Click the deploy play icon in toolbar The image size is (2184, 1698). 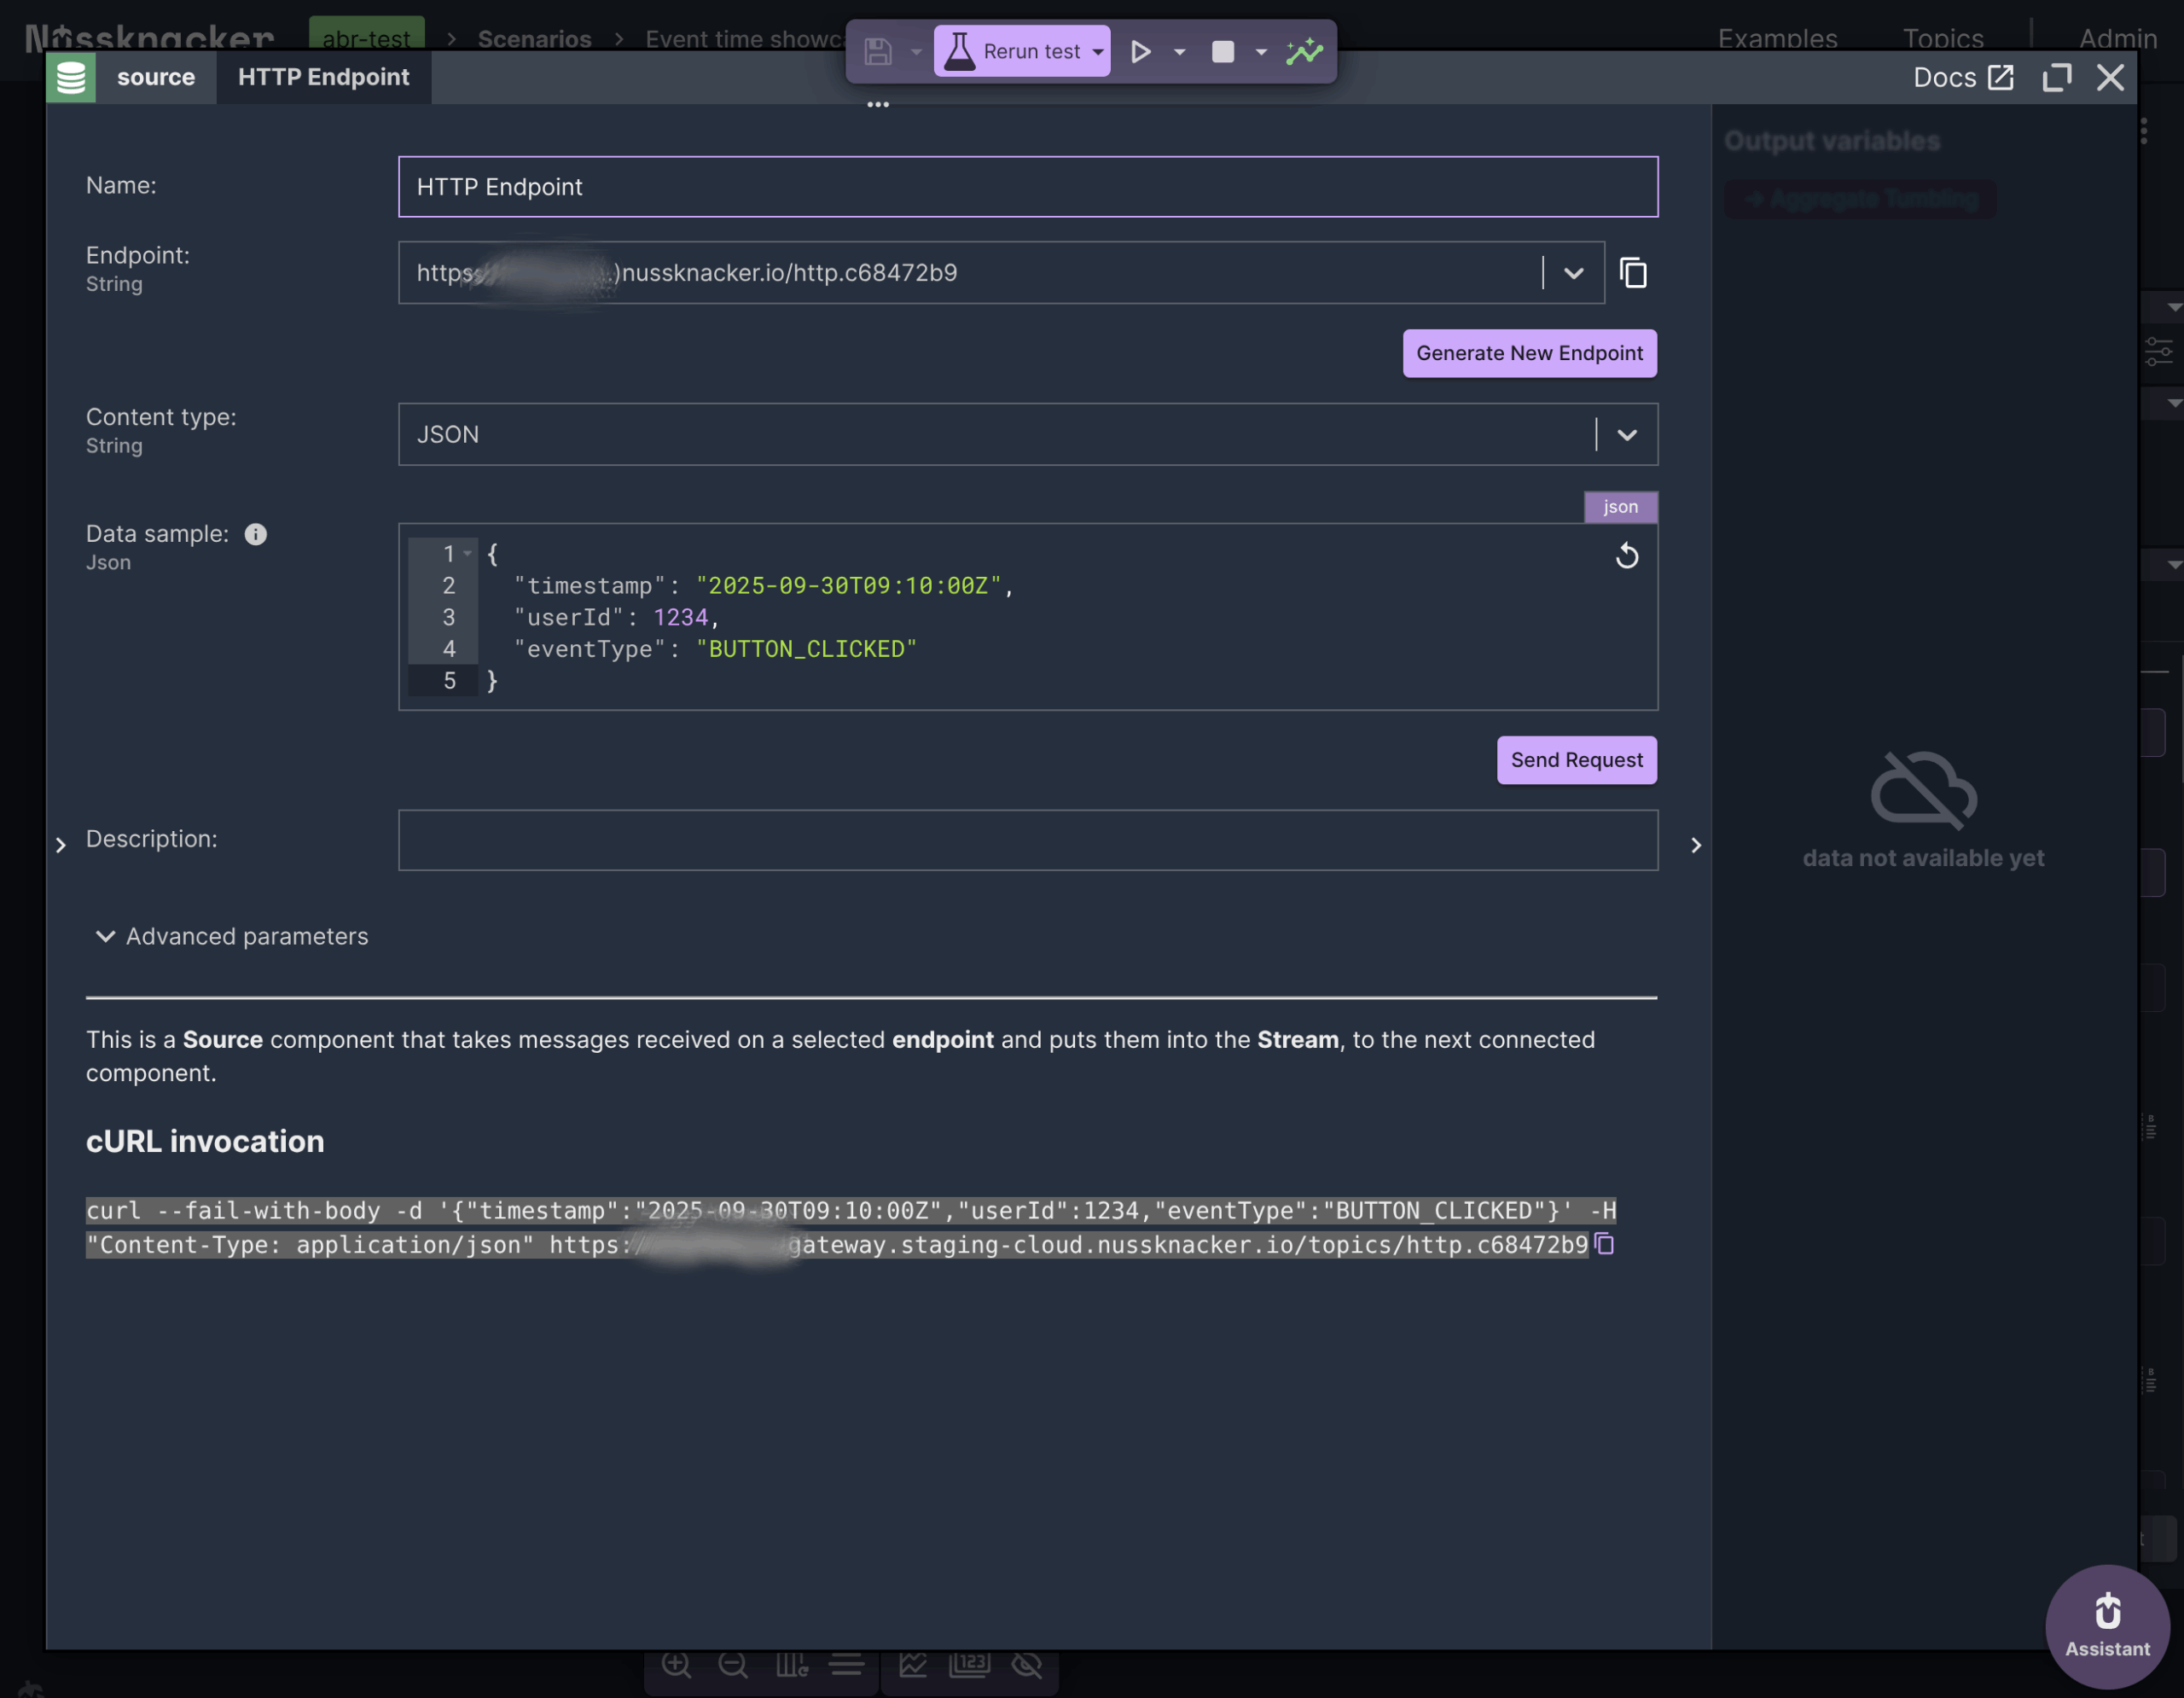(1140, 52)
